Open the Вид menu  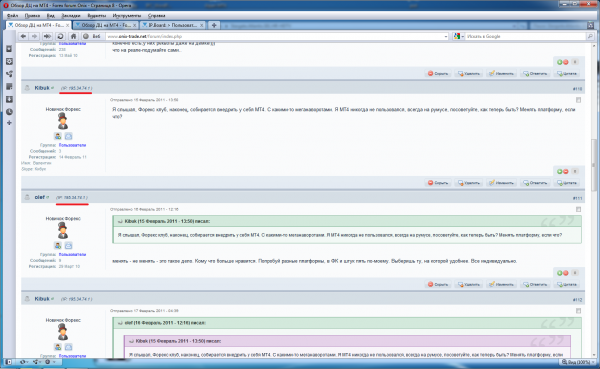[51, 16]
